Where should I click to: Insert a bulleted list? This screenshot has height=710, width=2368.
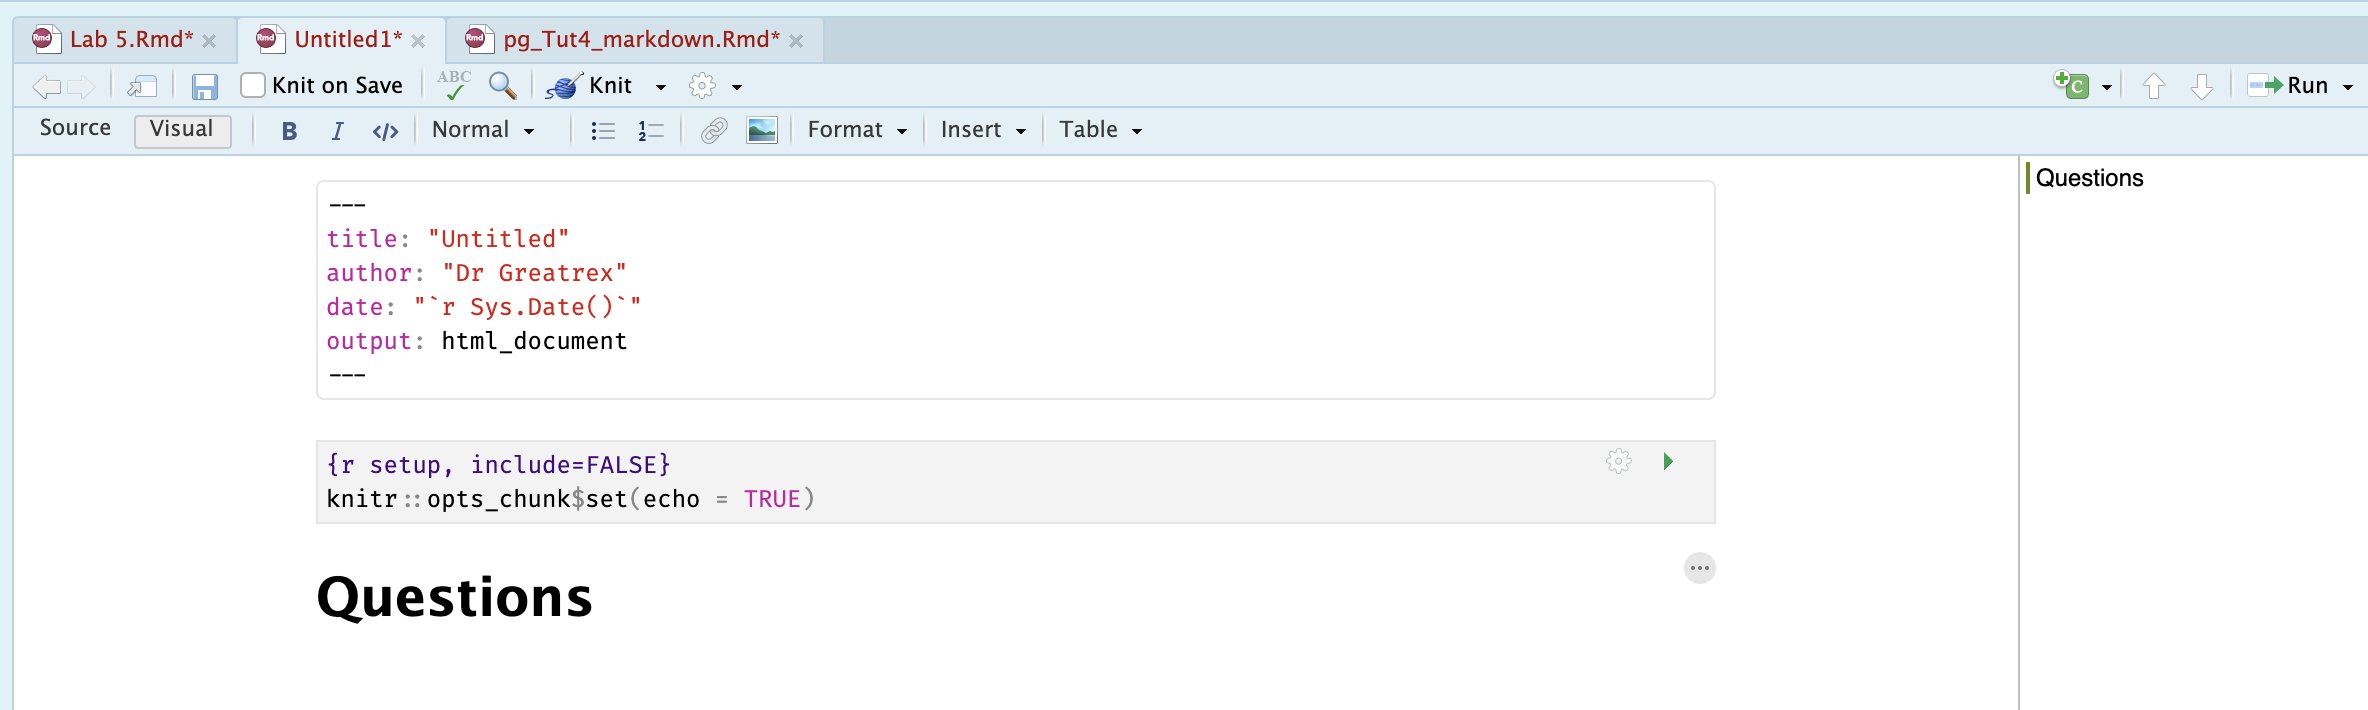[x=602, y=131]
